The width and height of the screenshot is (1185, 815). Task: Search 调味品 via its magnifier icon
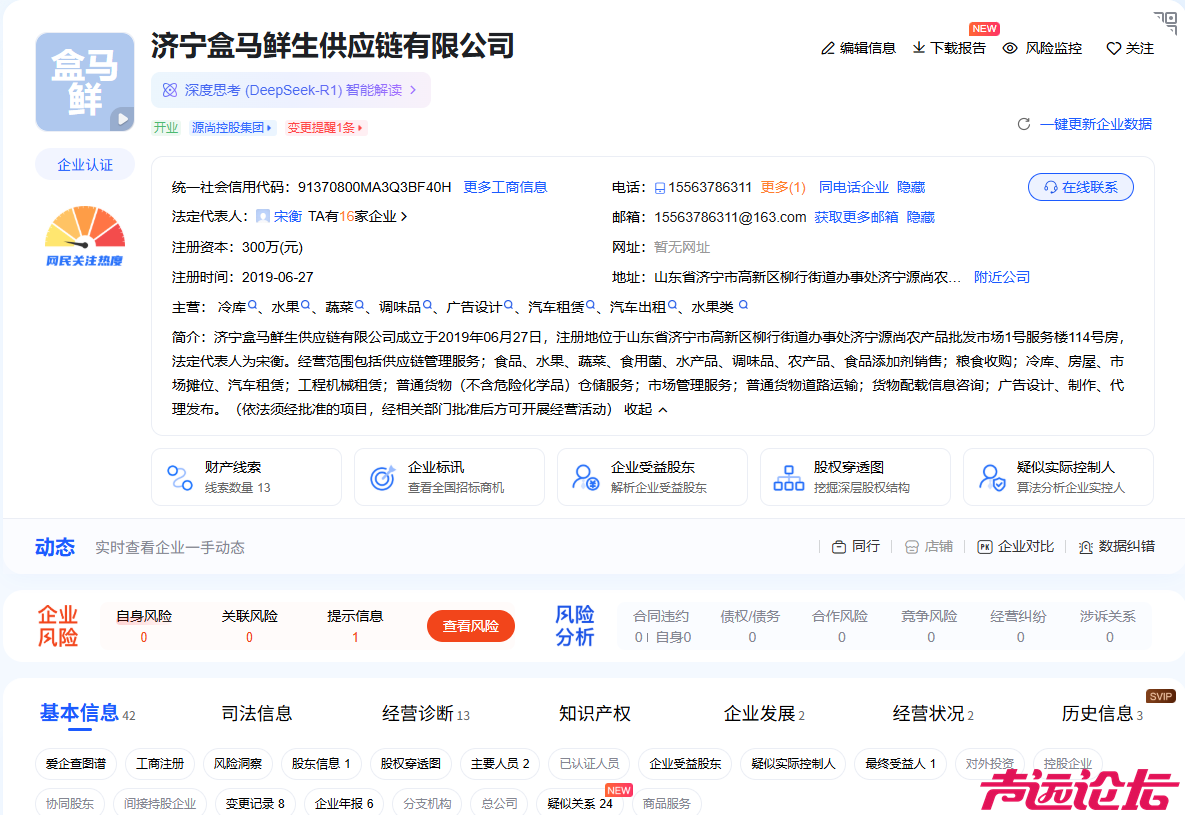click(428, 305)
